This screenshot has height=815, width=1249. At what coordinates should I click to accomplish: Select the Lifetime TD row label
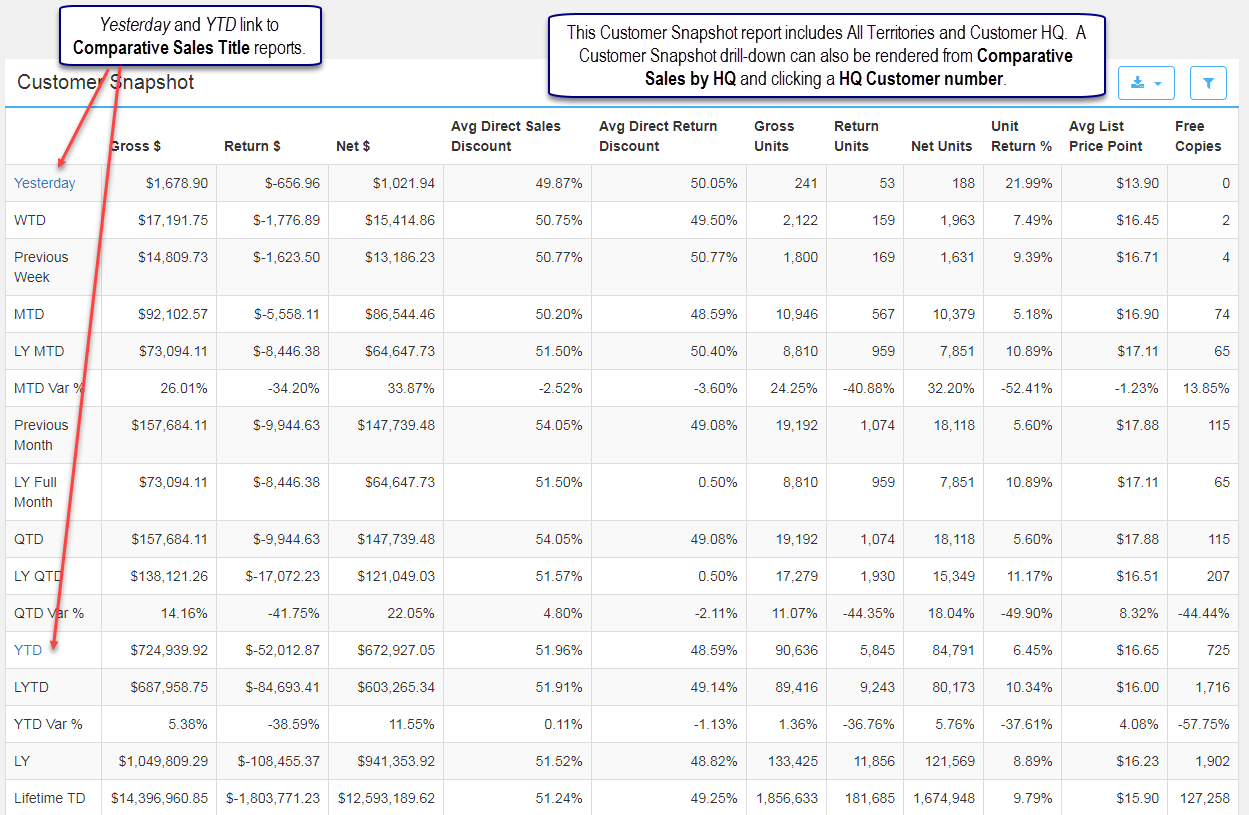tap(49, 798)
